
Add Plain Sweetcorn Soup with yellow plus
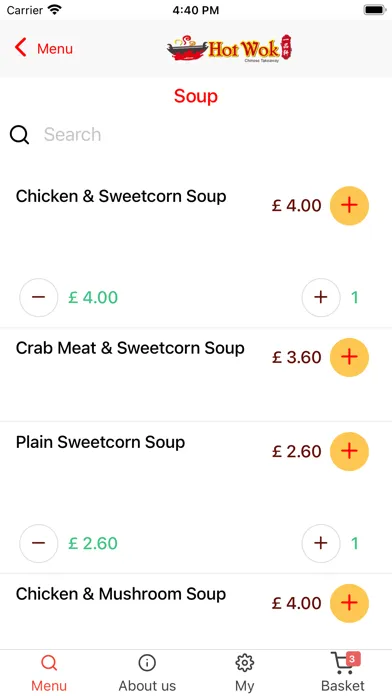[x=349, y=451]
